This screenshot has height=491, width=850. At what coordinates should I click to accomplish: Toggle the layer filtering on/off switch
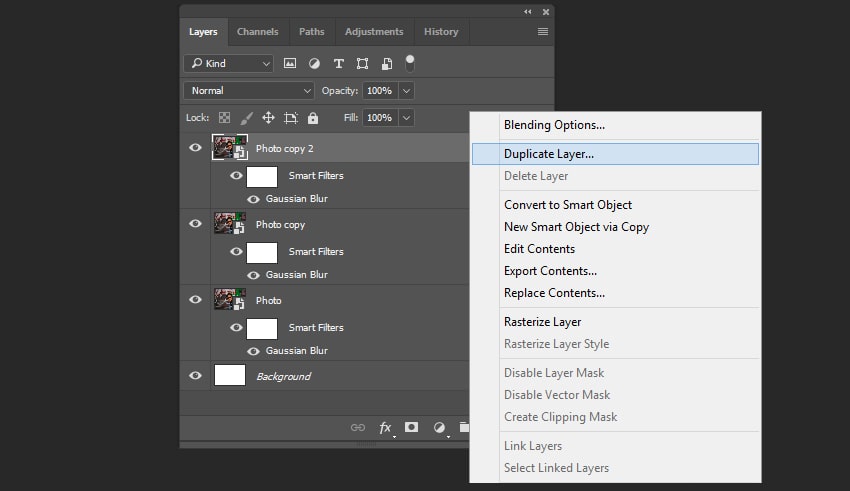coord(409,62)
